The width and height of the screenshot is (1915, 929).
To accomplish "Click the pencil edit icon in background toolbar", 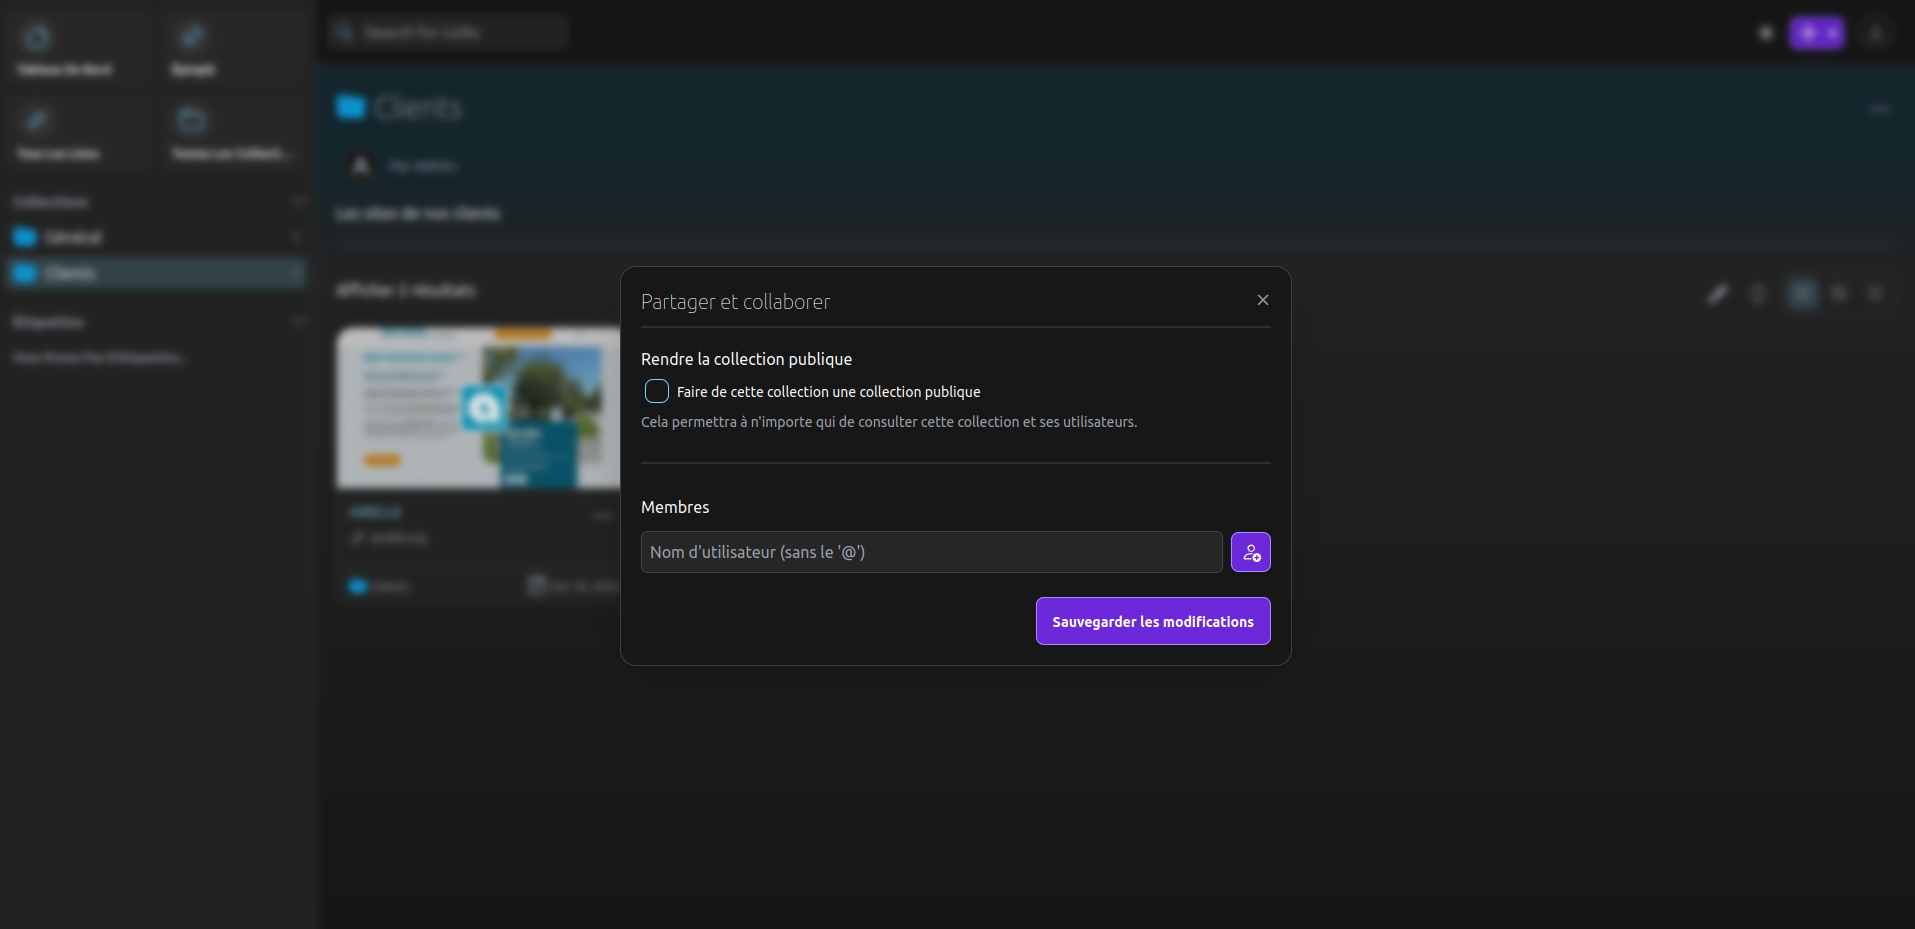I will click(1717, 294).
